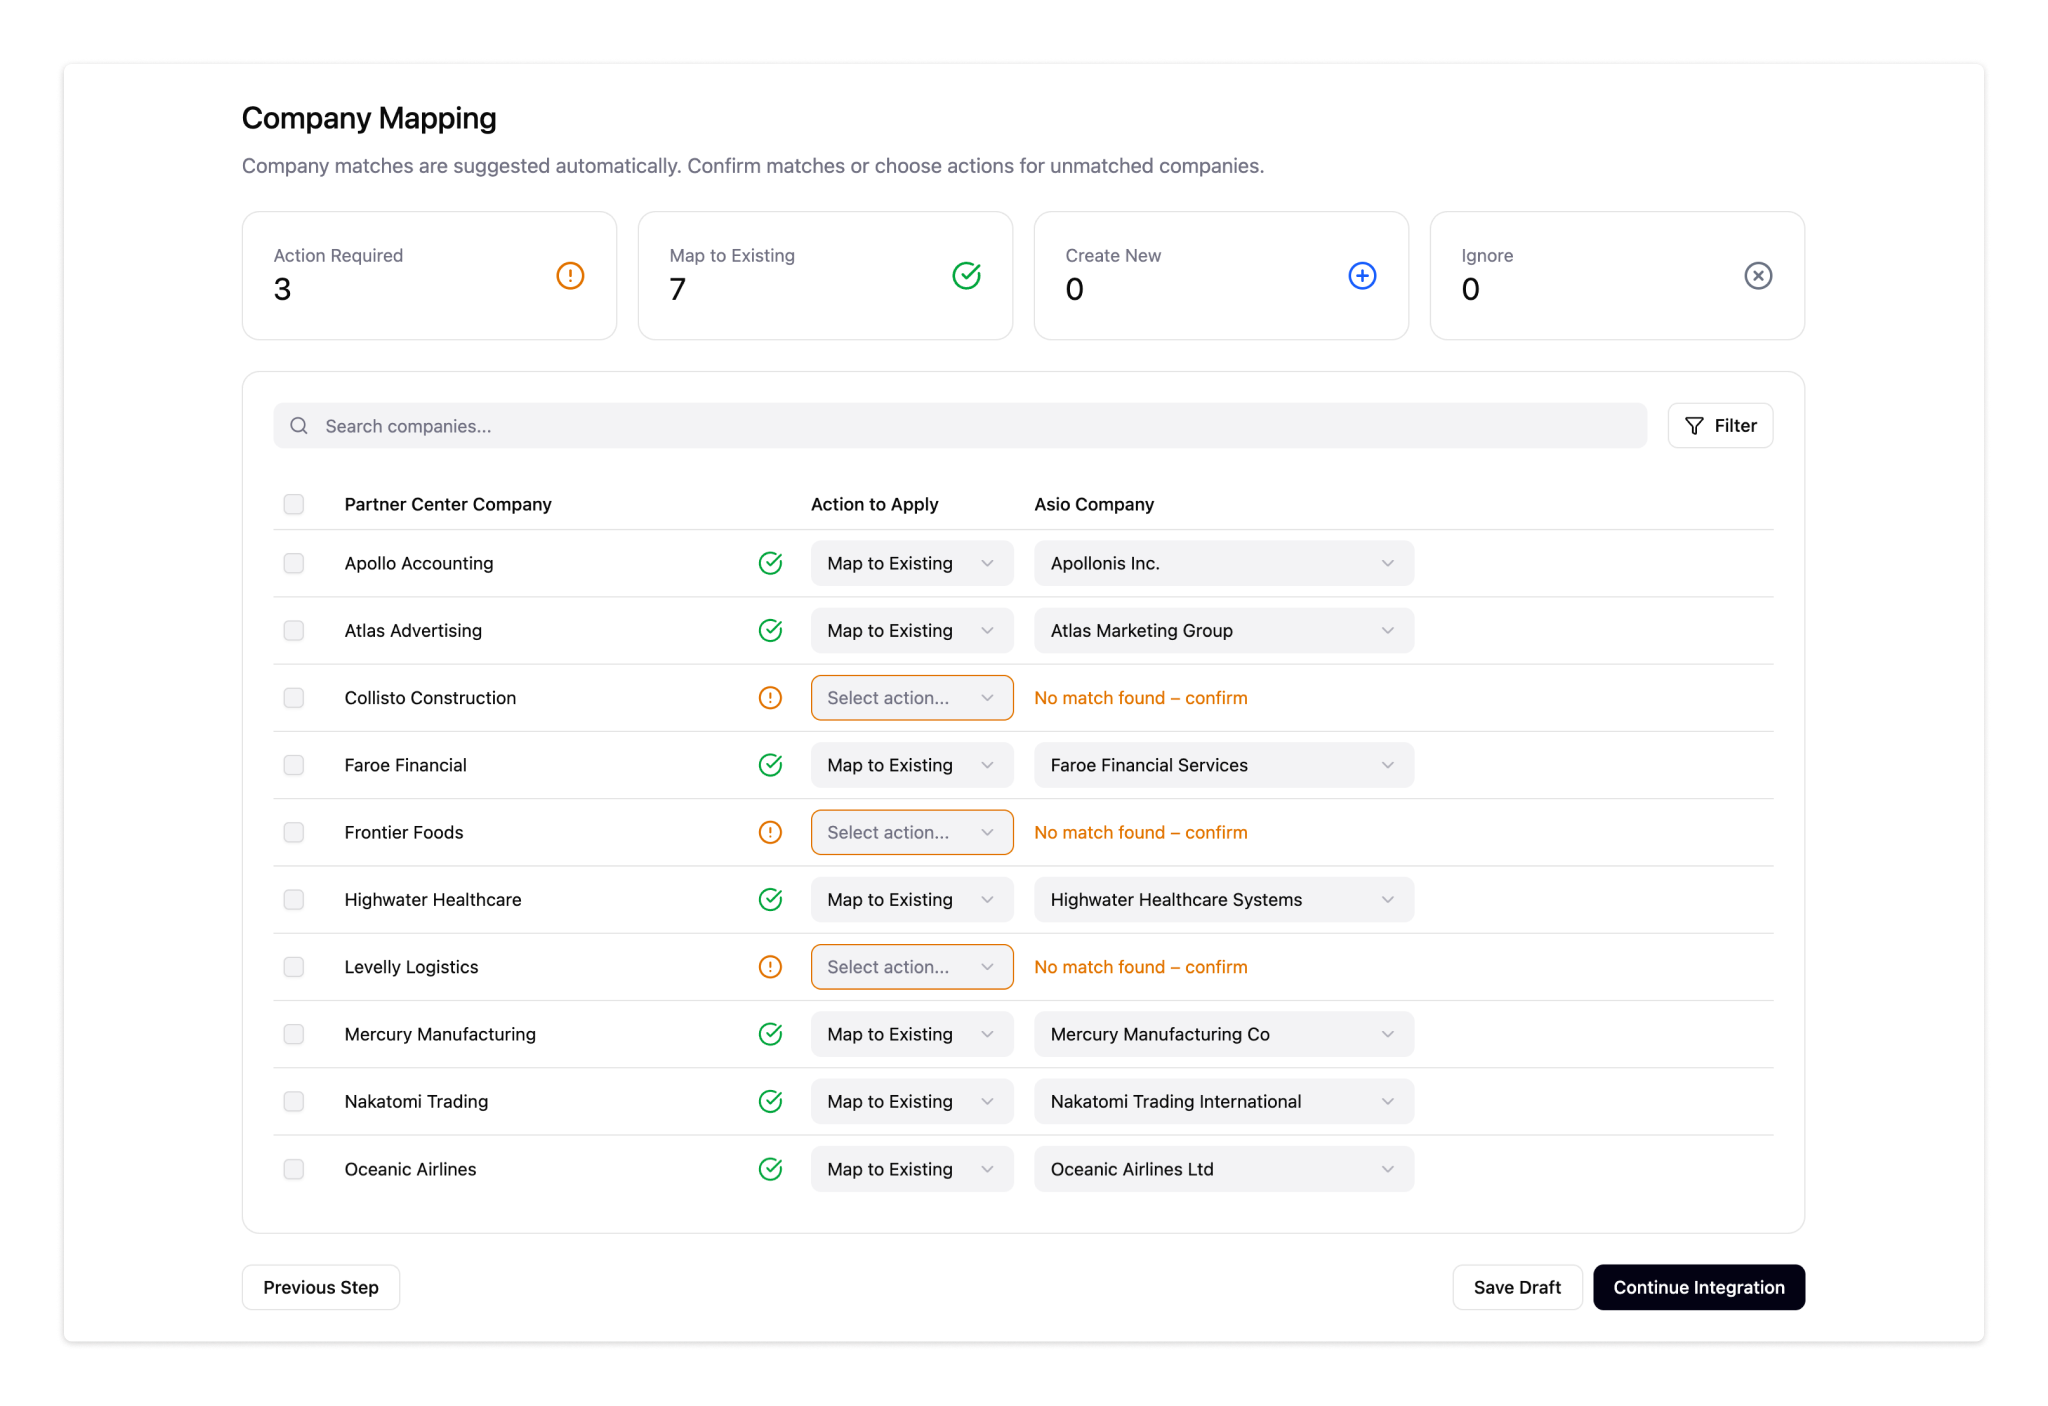The height and width of the screenshot is (1406, 2048).
Task: Click the Previous Step button
Action: pyautogui.click(x=320, y=1287)
